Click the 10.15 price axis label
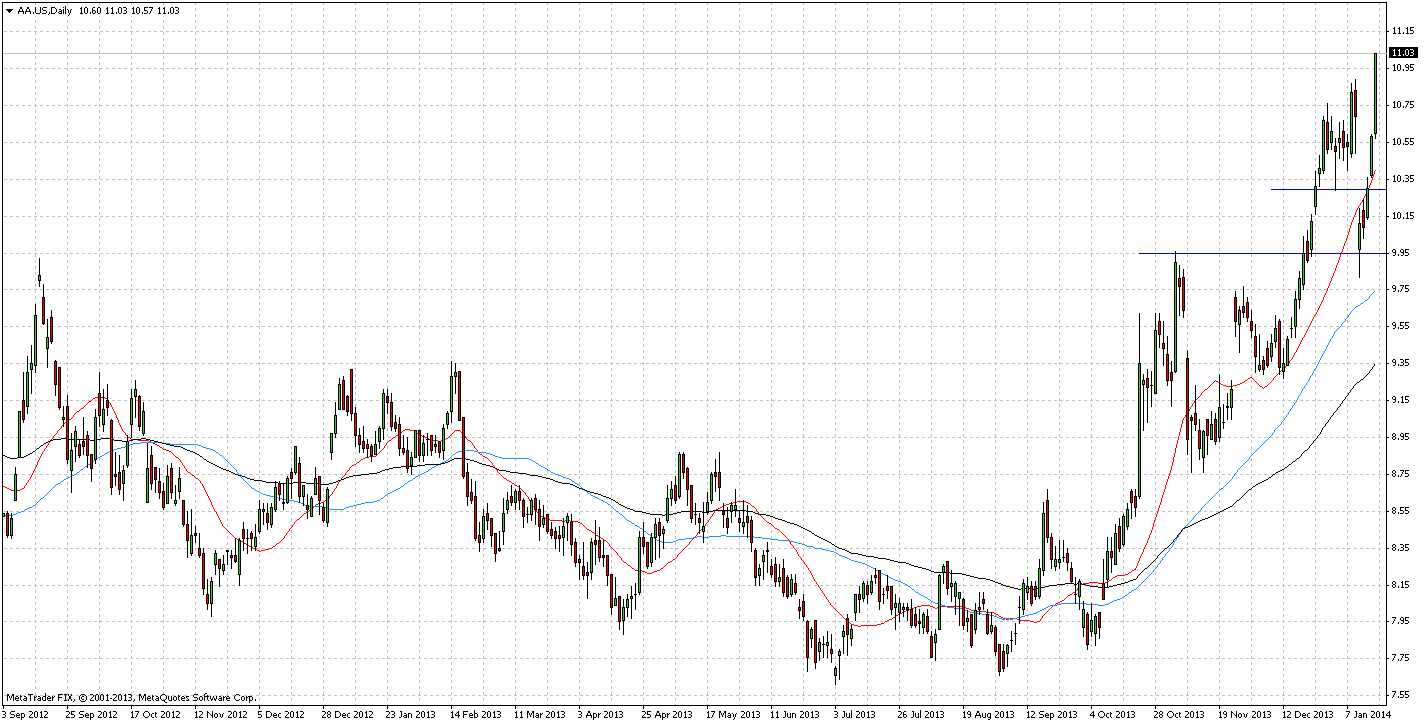Viewport: 1426px width, 723px height. tap(1403, 215)
